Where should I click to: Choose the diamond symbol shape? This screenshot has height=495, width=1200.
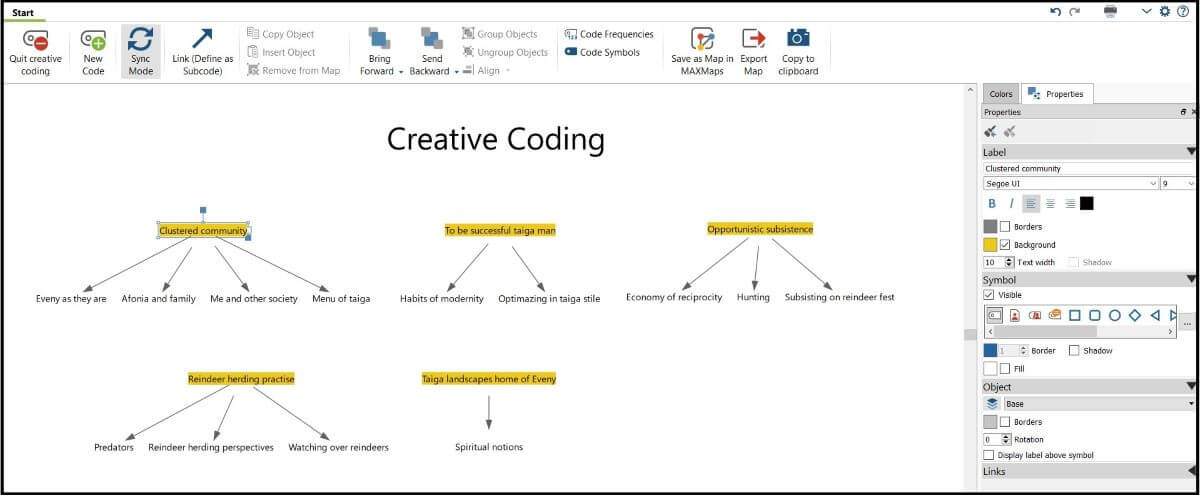[1135, 314]
